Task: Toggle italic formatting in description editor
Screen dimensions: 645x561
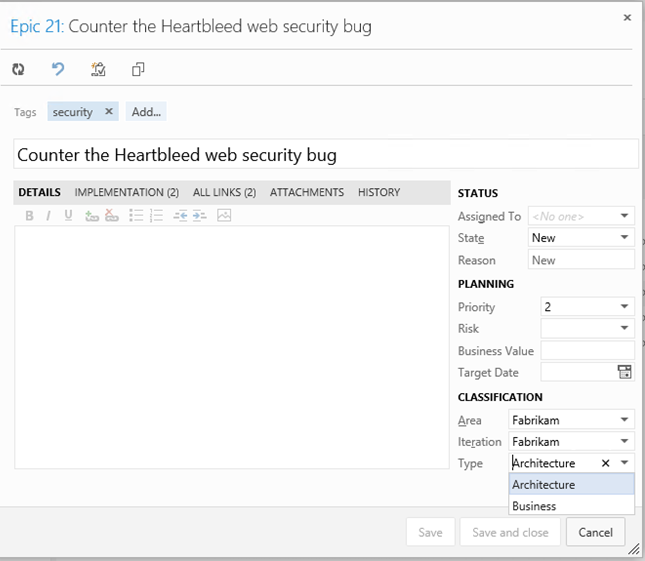Action: (x=49, y=216)
